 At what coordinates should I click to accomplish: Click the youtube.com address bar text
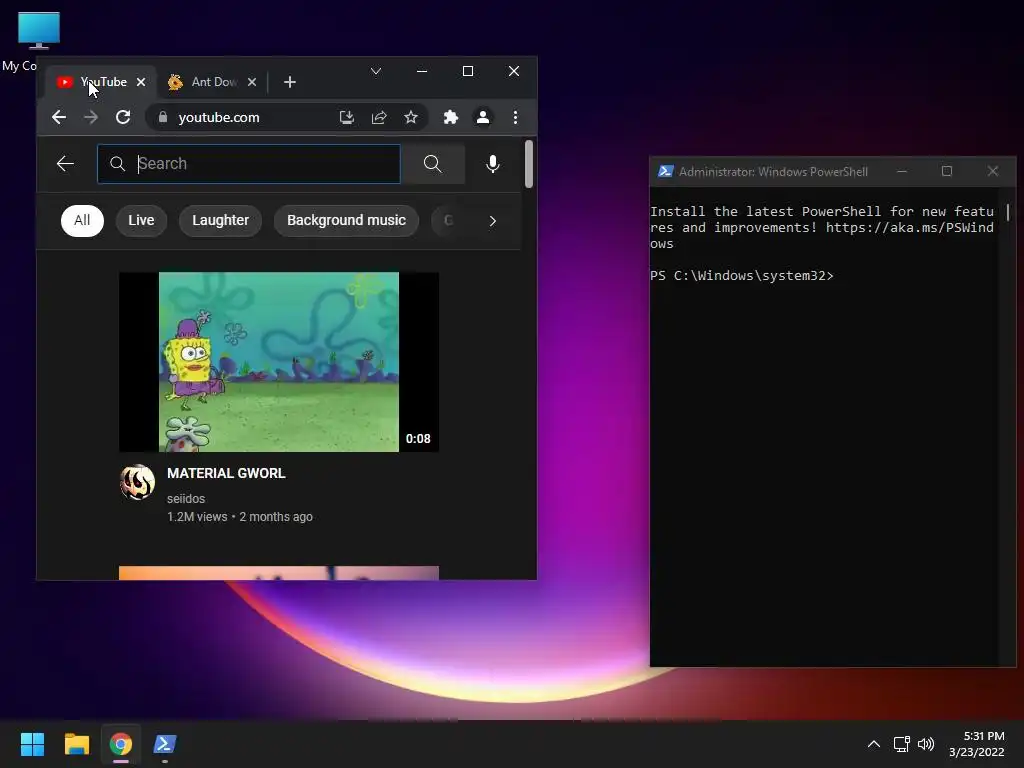pyautogui.click(x=219, y=118)
